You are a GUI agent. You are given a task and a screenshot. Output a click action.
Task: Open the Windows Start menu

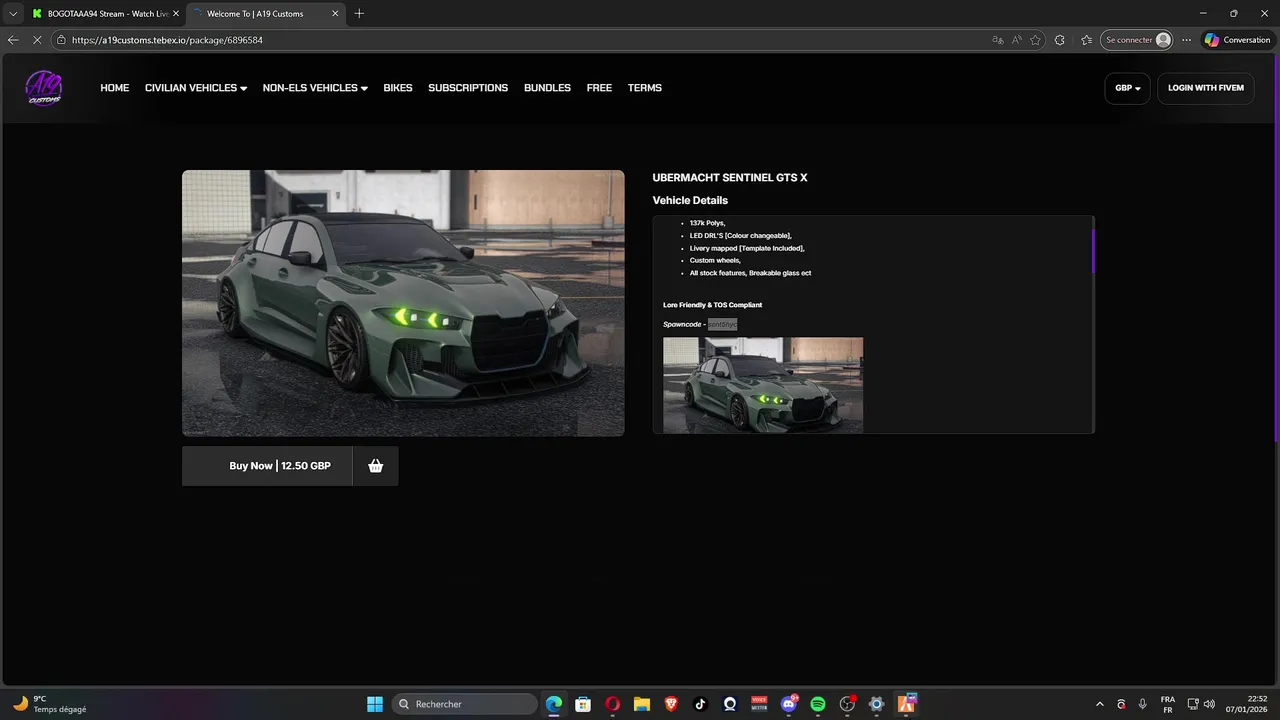pyautogui.click(x=375, y=704)
